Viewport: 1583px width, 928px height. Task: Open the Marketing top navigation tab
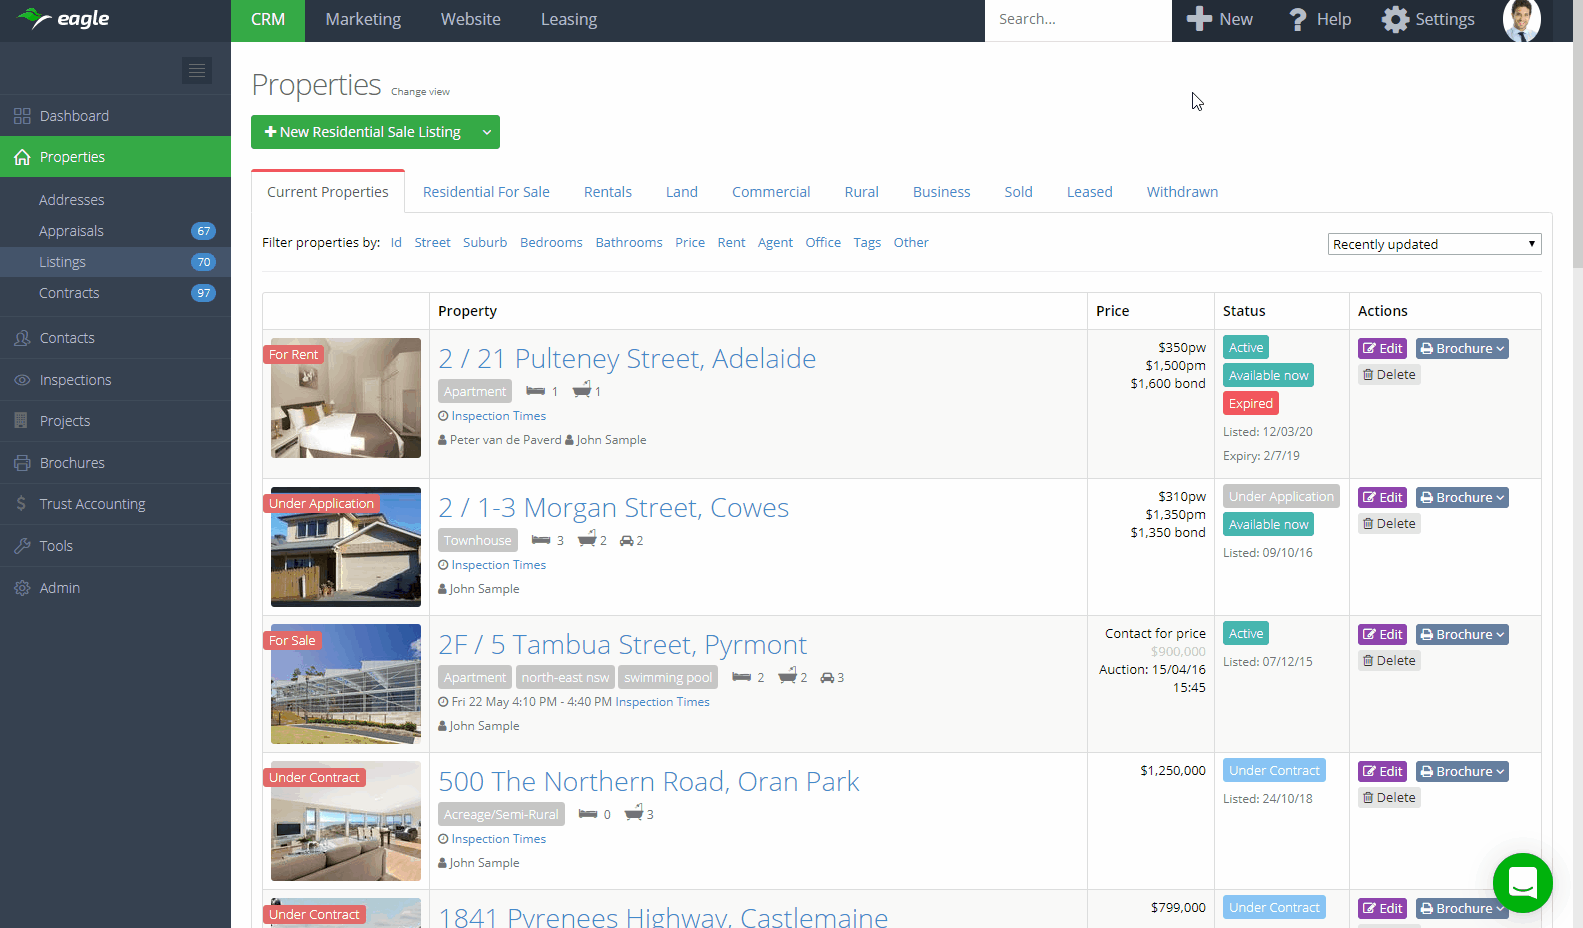pyautogui.click(x=363, y=20)
